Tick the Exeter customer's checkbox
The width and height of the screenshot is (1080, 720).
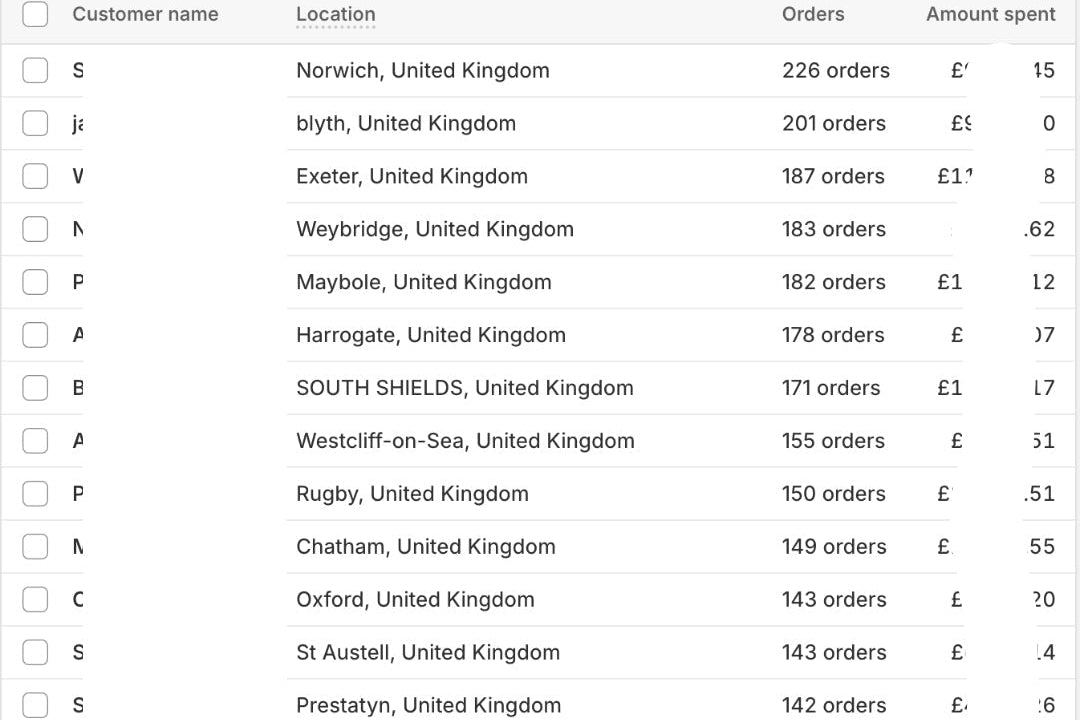[x=35, y=176]
